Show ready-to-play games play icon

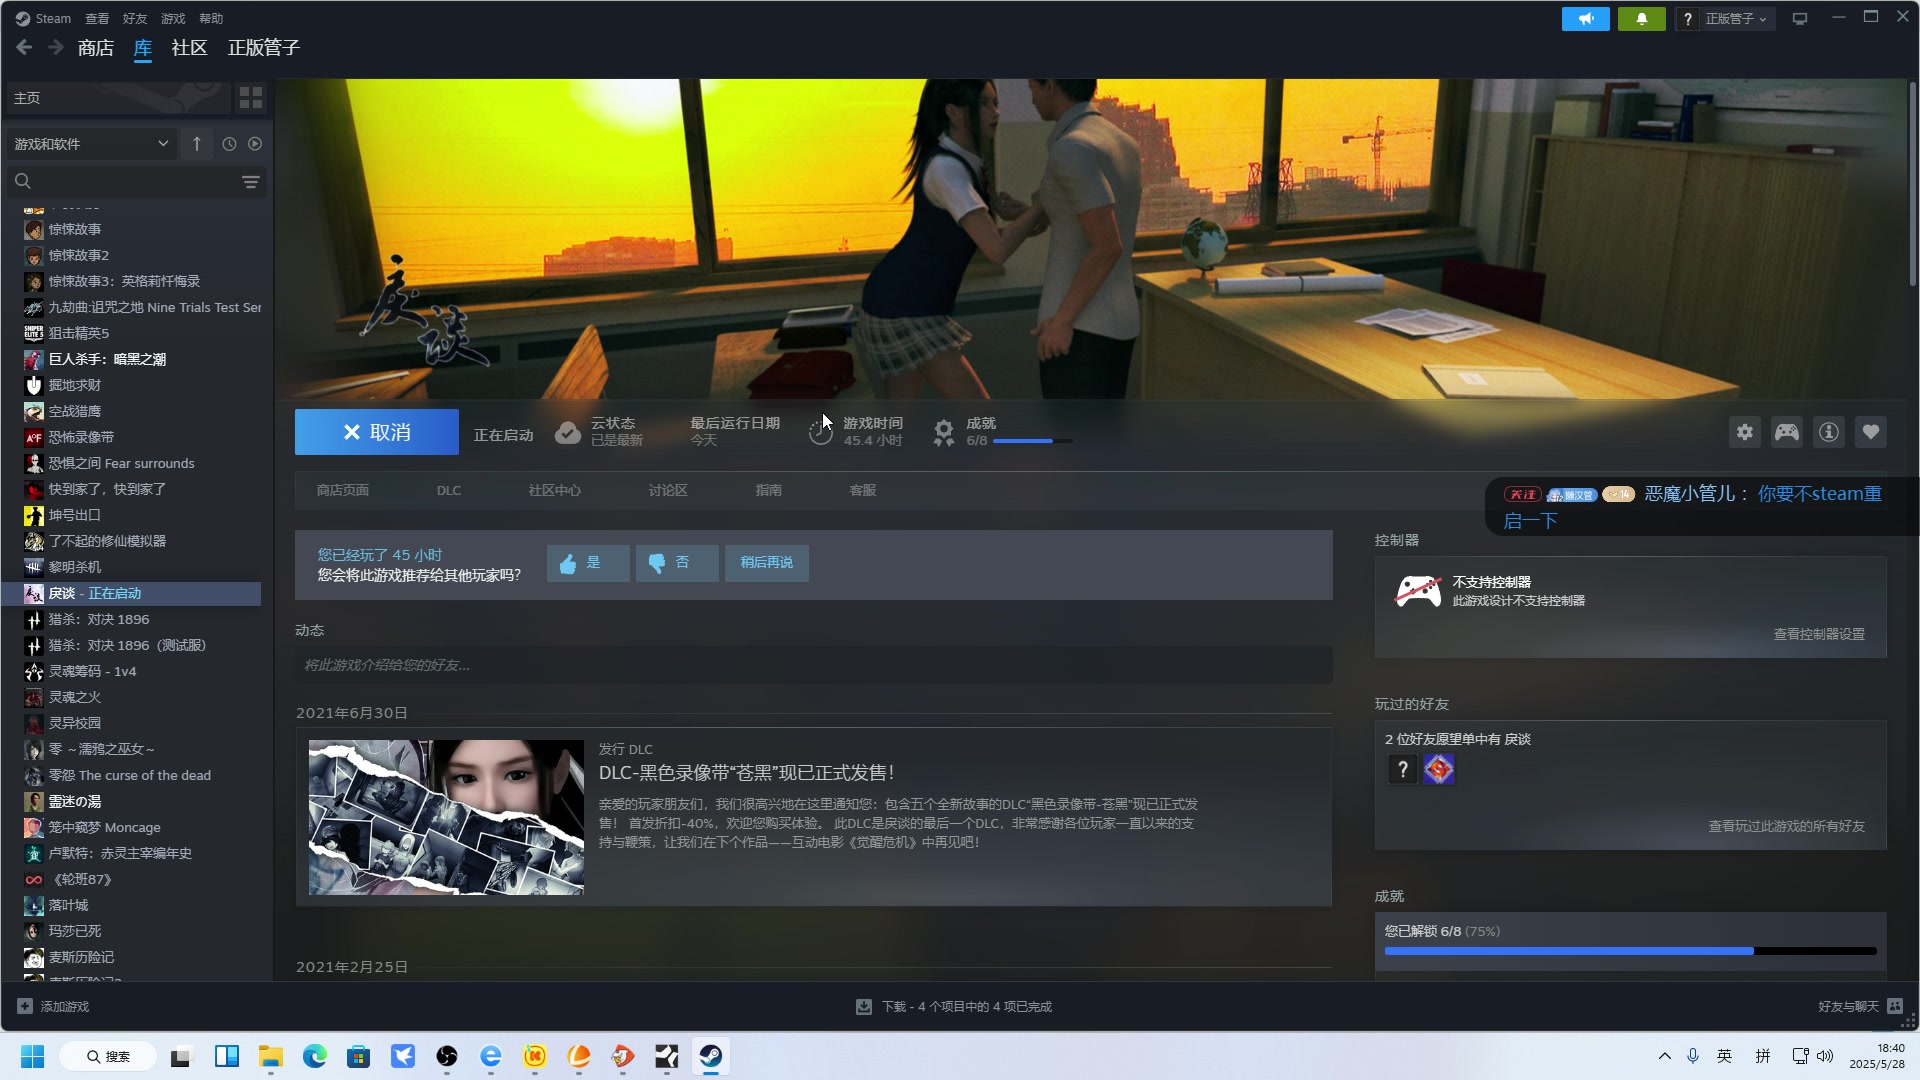click(x=255, y=144)
